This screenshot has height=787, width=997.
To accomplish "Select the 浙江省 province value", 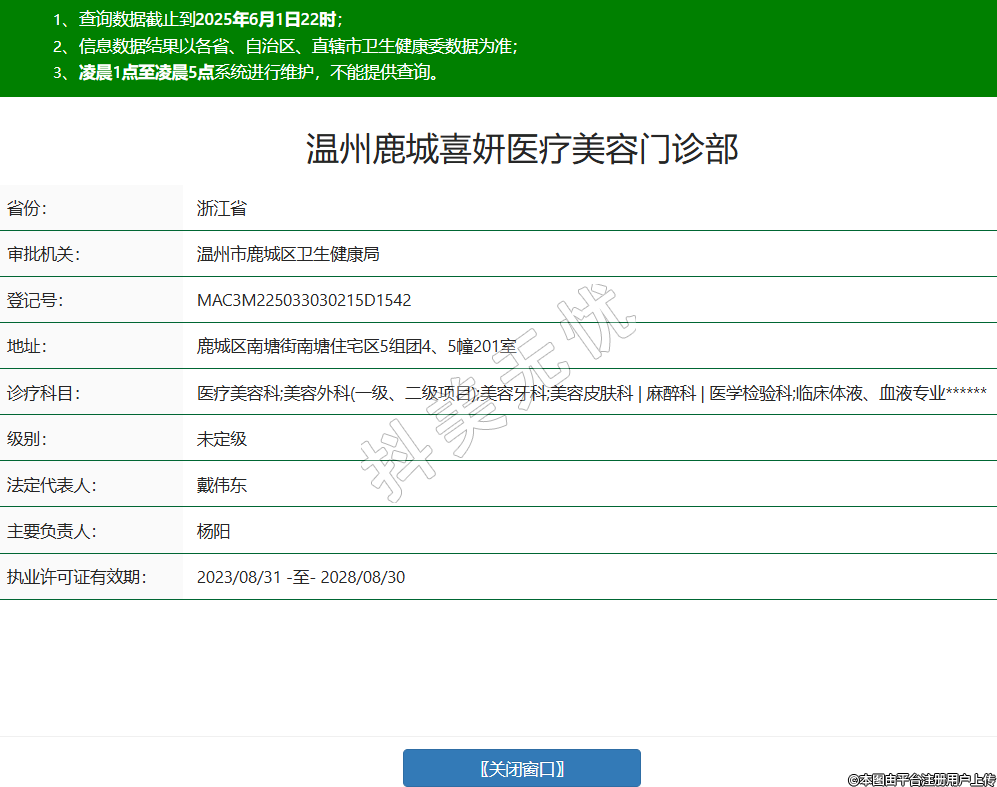I will [222, 208].
